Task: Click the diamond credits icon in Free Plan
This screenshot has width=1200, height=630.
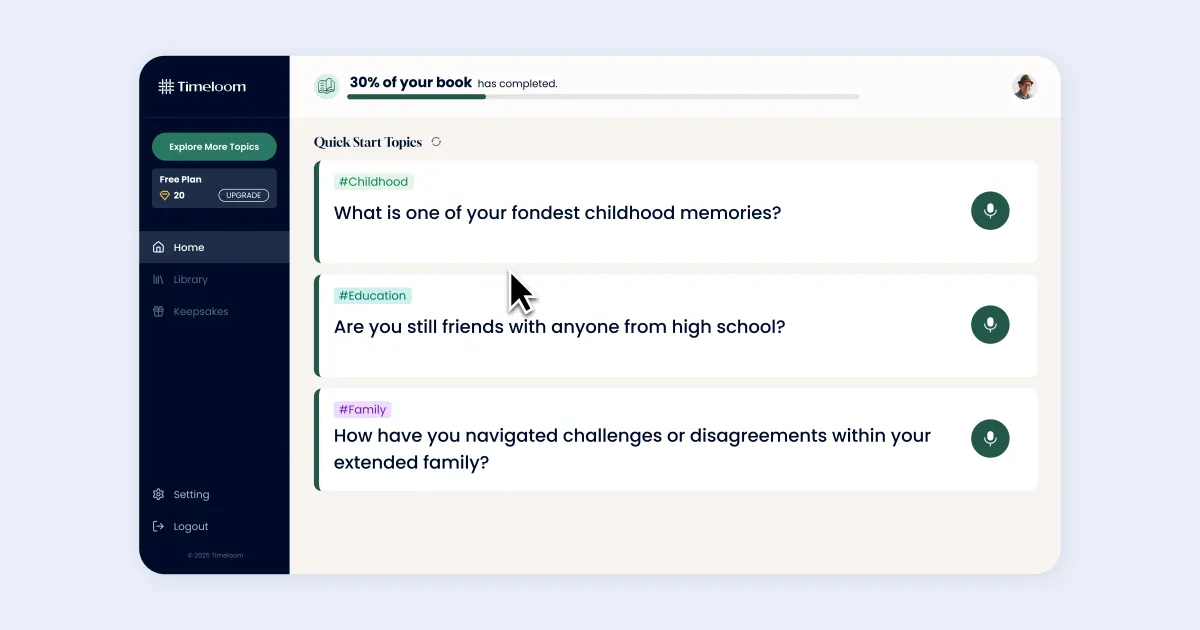Action: point(165,195)
